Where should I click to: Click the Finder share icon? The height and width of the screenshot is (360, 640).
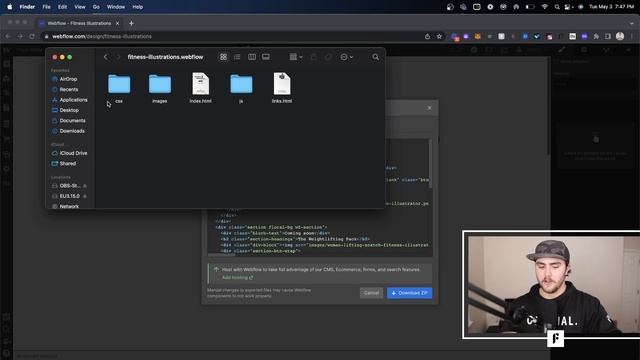pyautogui.click(x=314, y=57)
